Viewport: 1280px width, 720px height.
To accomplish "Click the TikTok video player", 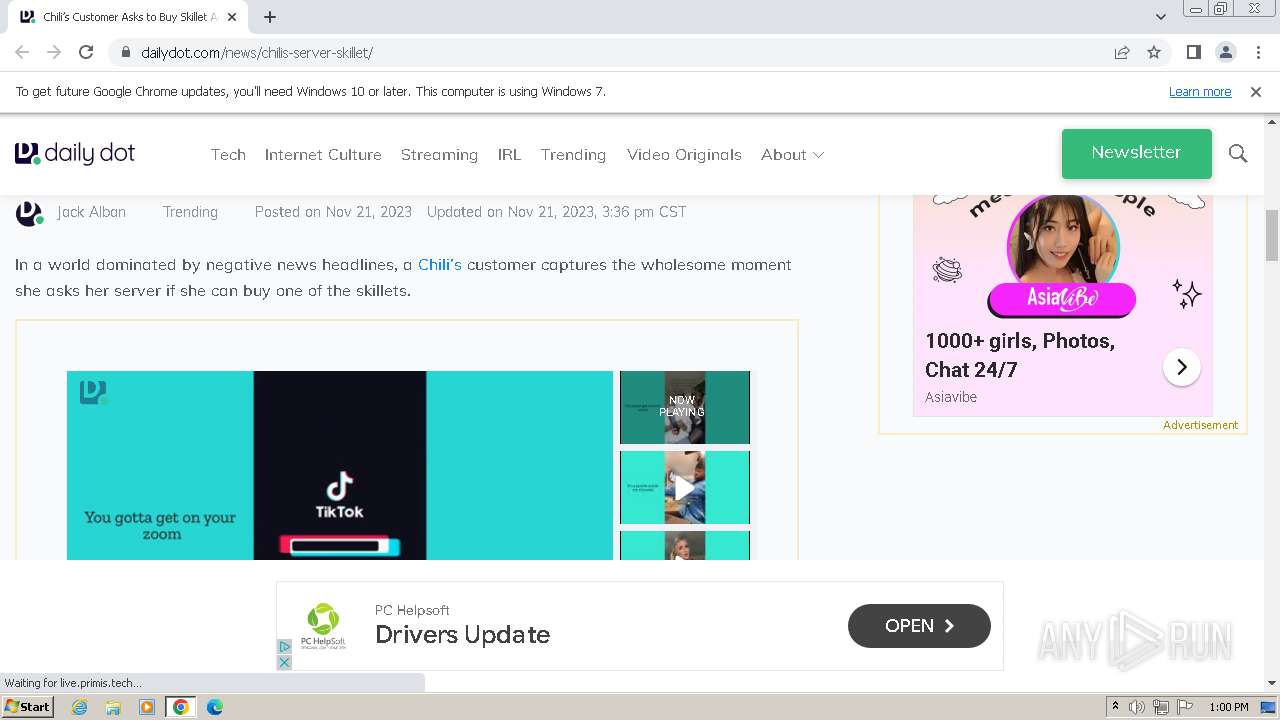I will (339, 465).
